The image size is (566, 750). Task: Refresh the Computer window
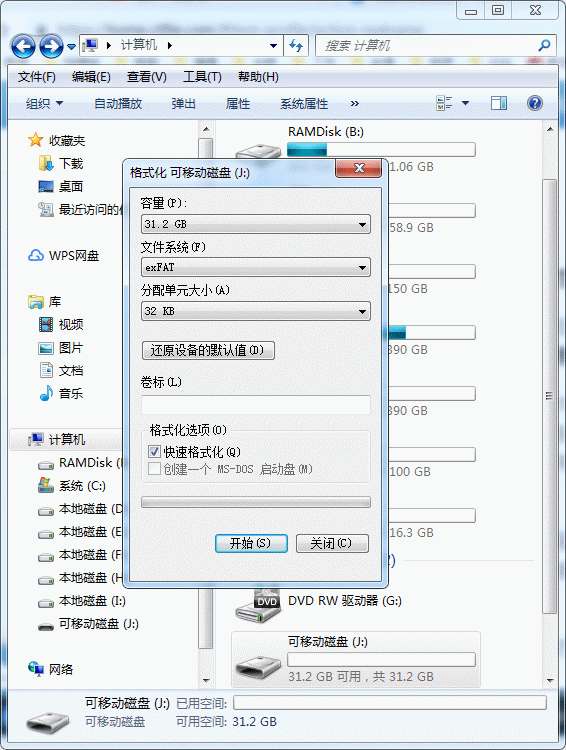(x=296, y=46)
